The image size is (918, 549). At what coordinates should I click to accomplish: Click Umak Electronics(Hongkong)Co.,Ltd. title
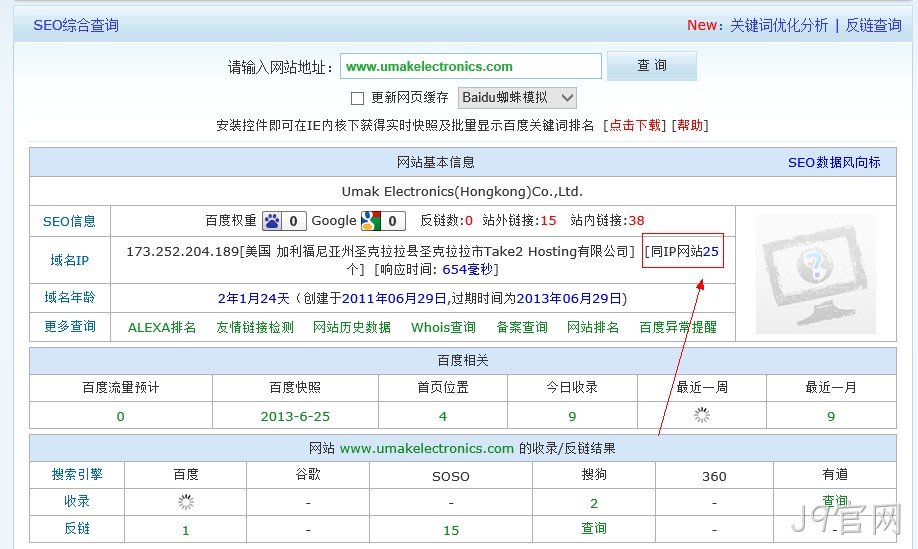click(462, 191)
